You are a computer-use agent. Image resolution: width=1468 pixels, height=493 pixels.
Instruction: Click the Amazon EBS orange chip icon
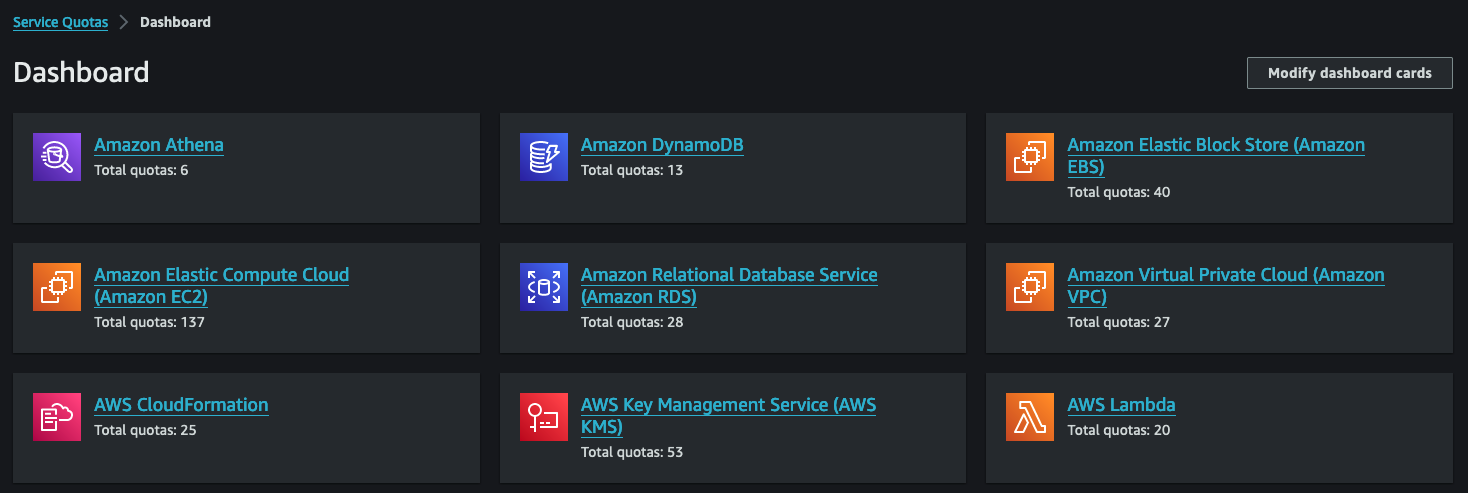[x=1030, y=157]
